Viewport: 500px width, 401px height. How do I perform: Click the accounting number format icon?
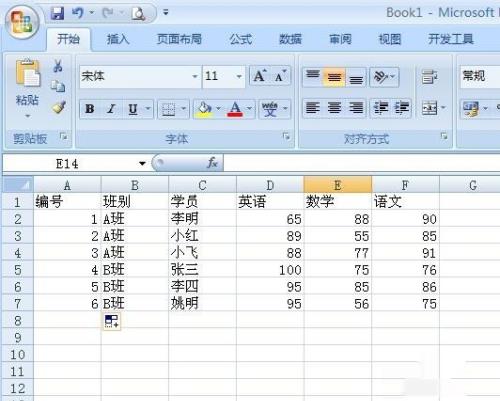[471, 109]
